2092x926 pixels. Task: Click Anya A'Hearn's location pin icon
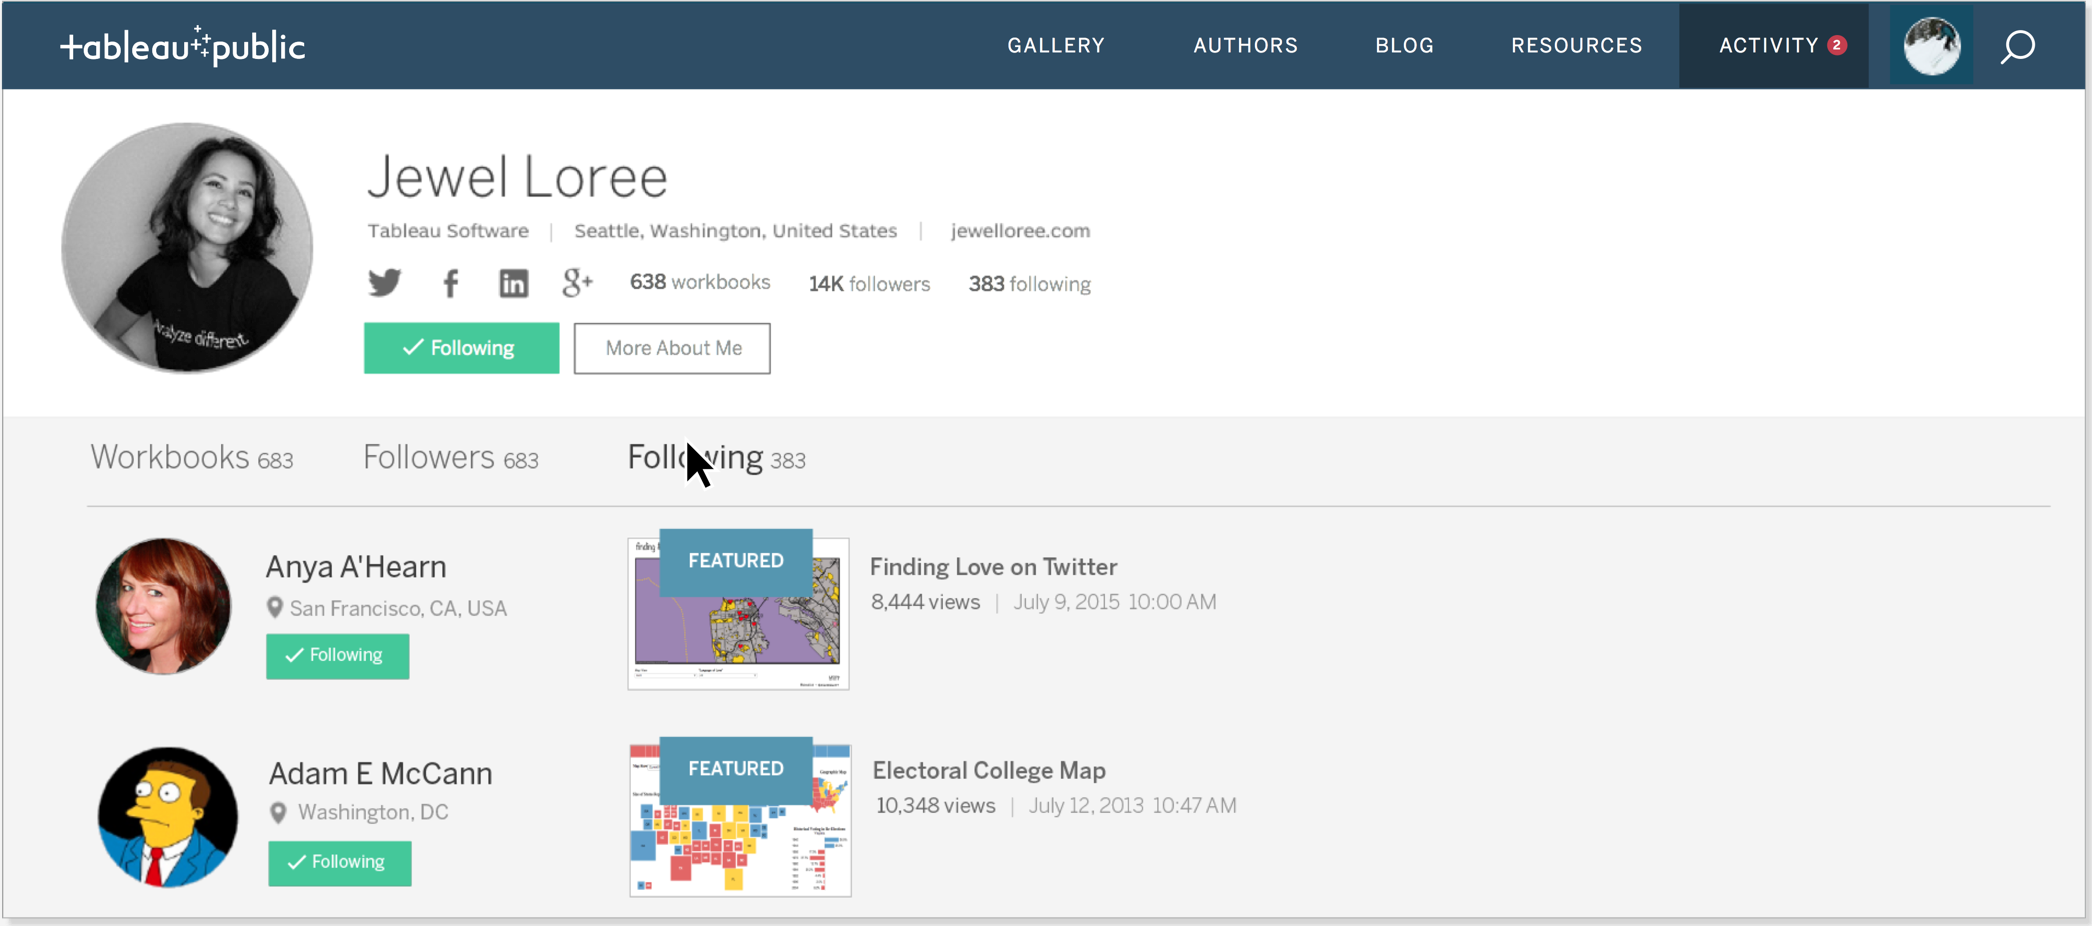tap(275, 608)
